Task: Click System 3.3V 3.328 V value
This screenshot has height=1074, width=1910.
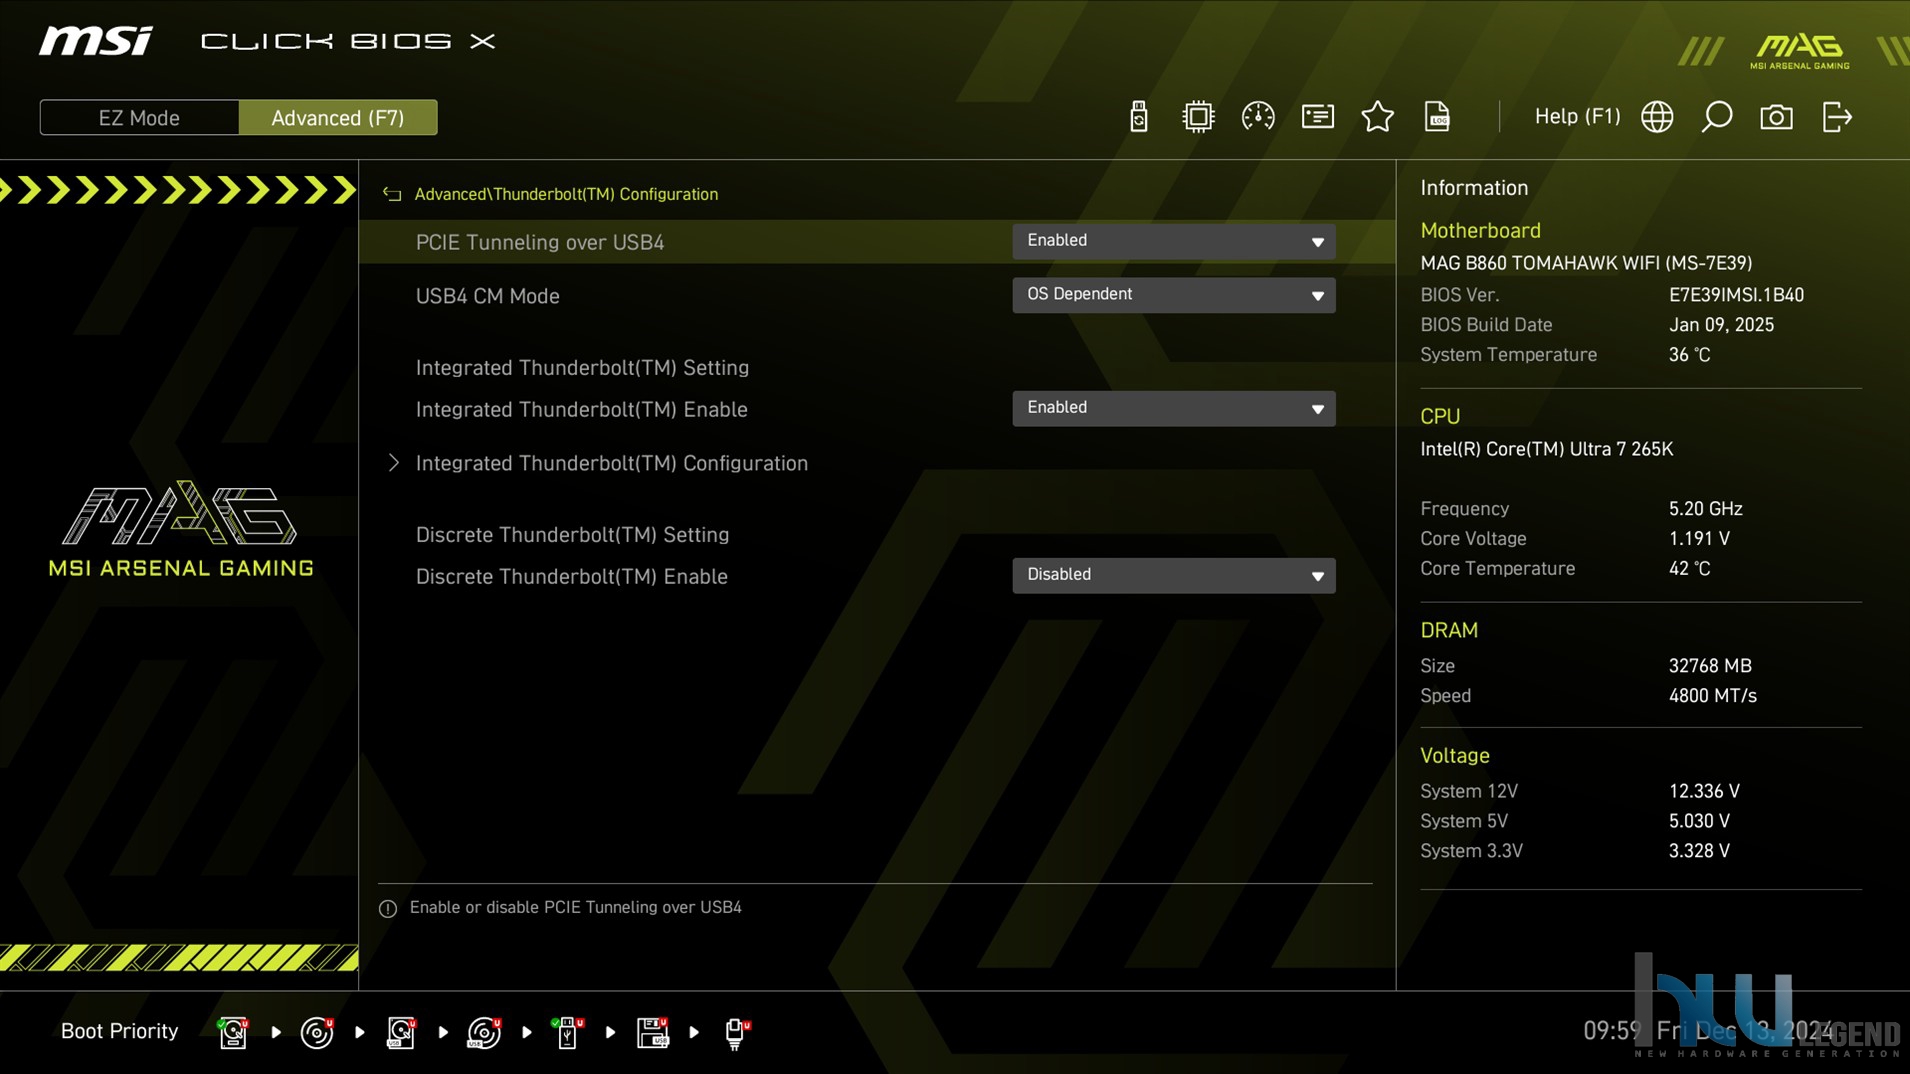Action: click(x=1699, y=851)
